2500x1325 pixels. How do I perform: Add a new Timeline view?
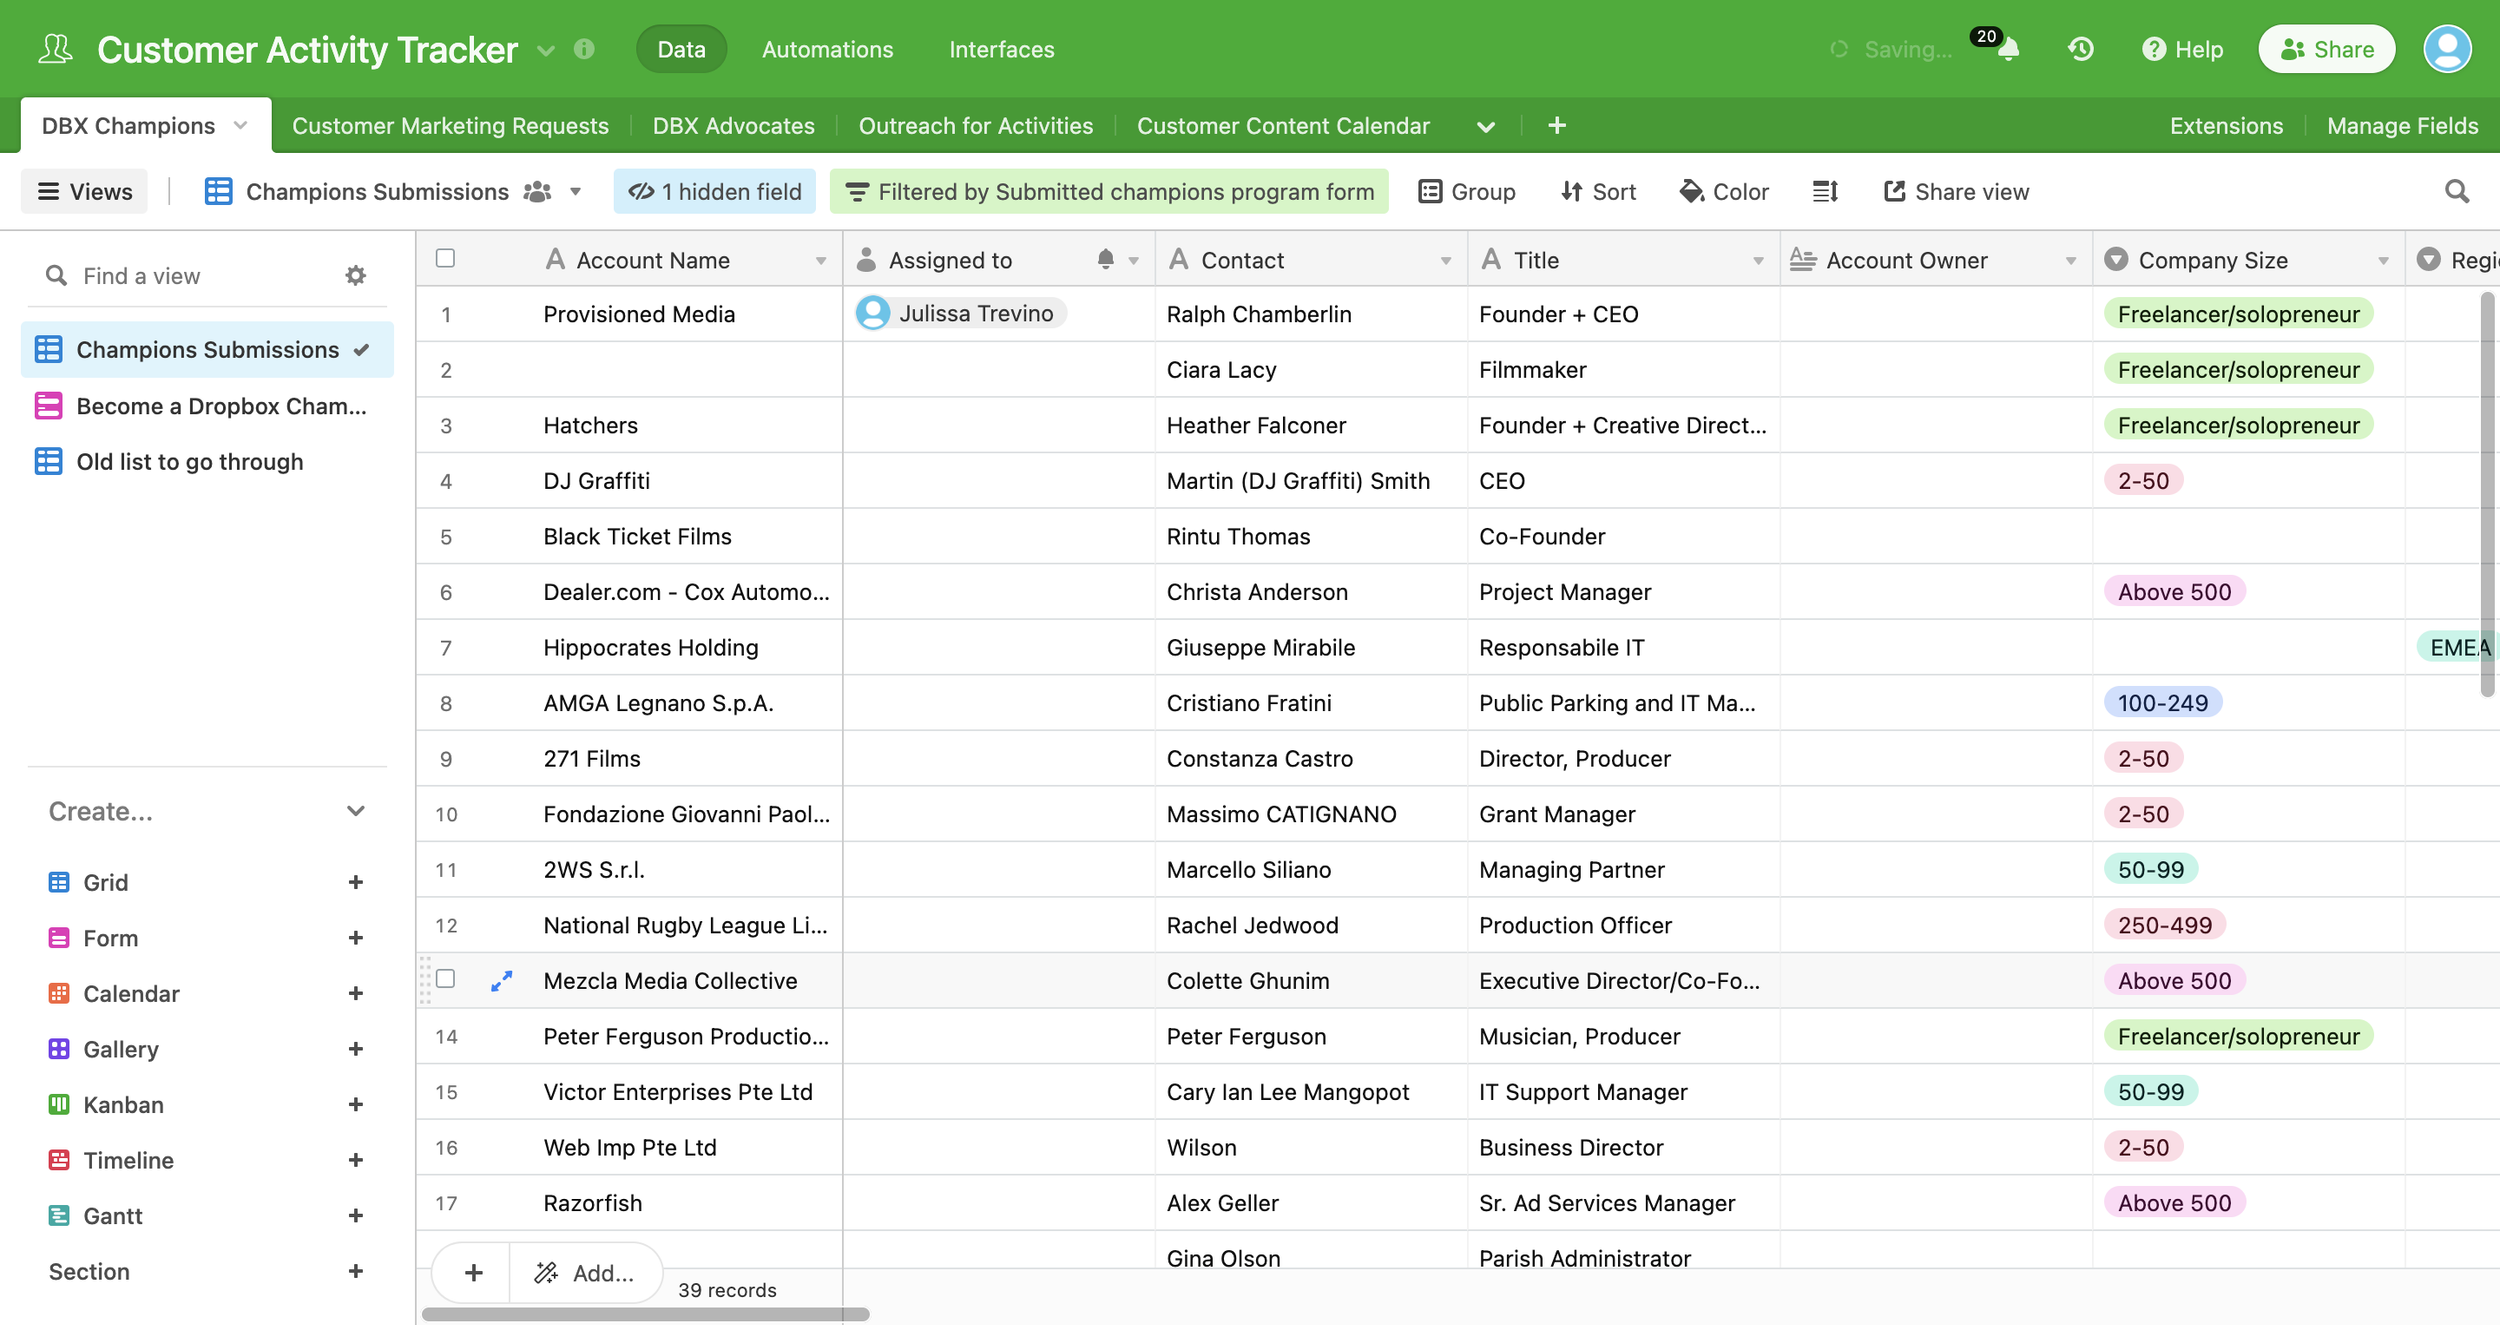point(355,1160)
